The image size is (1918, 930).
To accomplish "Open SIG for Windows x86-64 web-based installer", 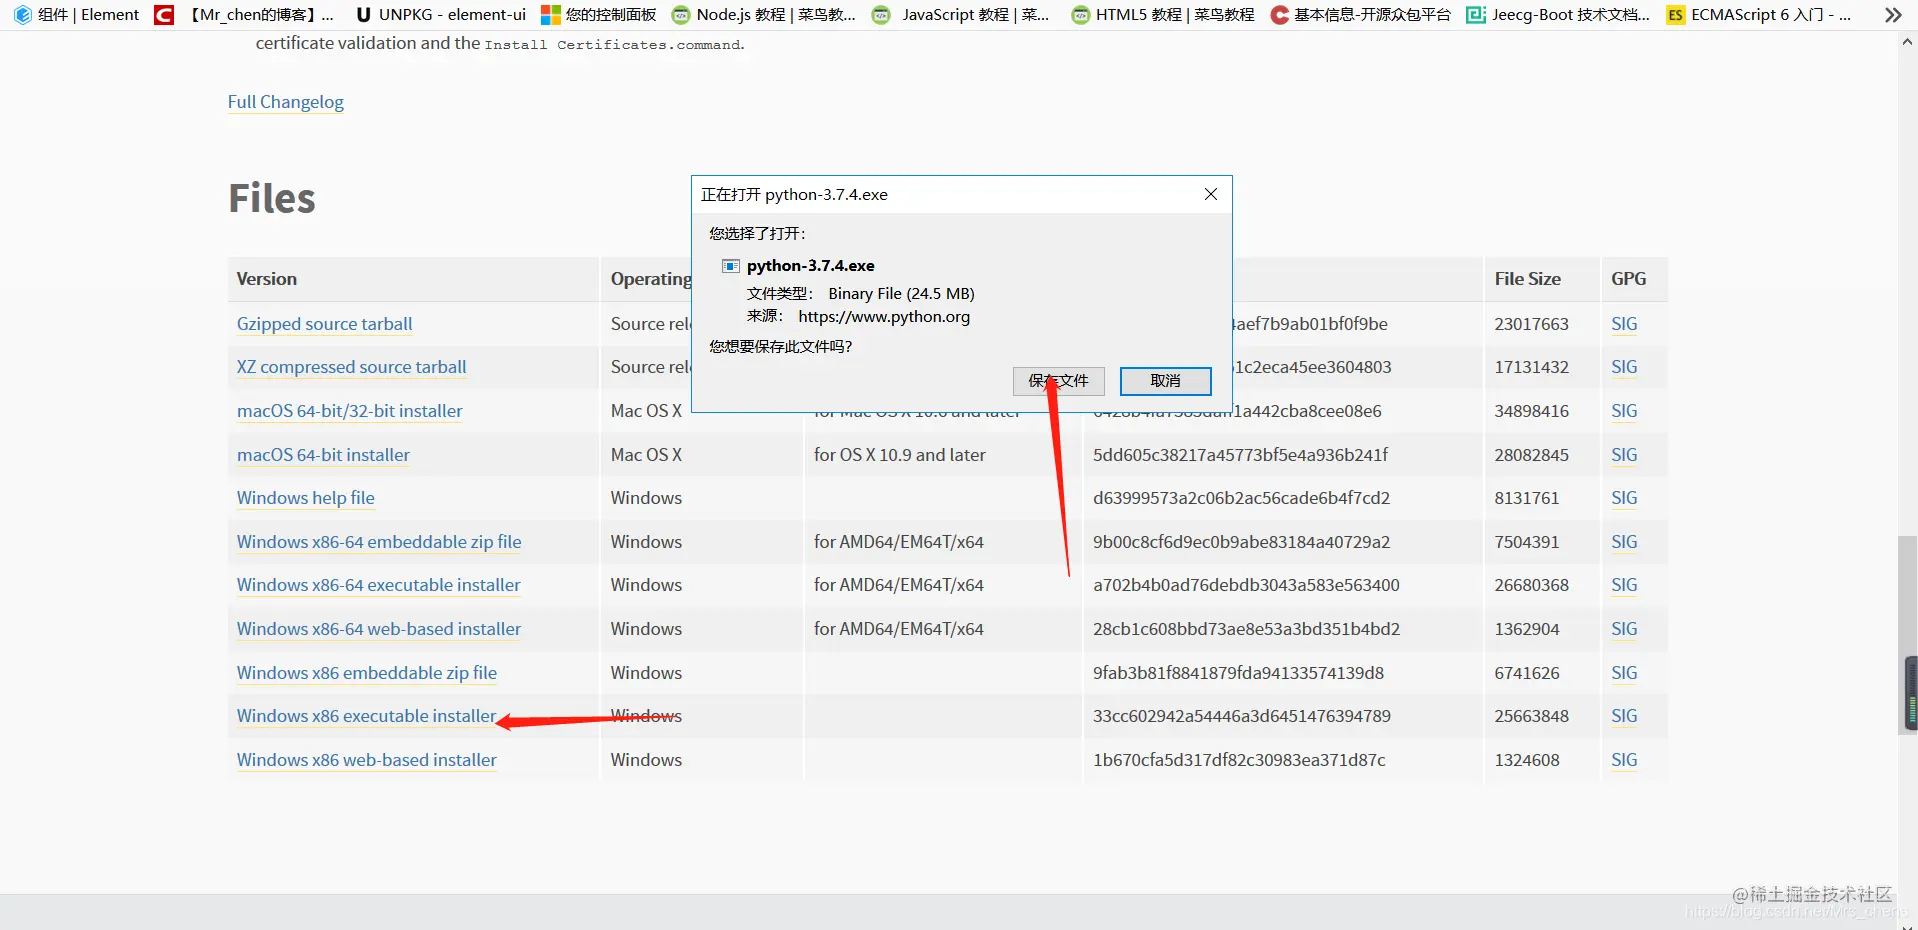I will coord(1624,629).
